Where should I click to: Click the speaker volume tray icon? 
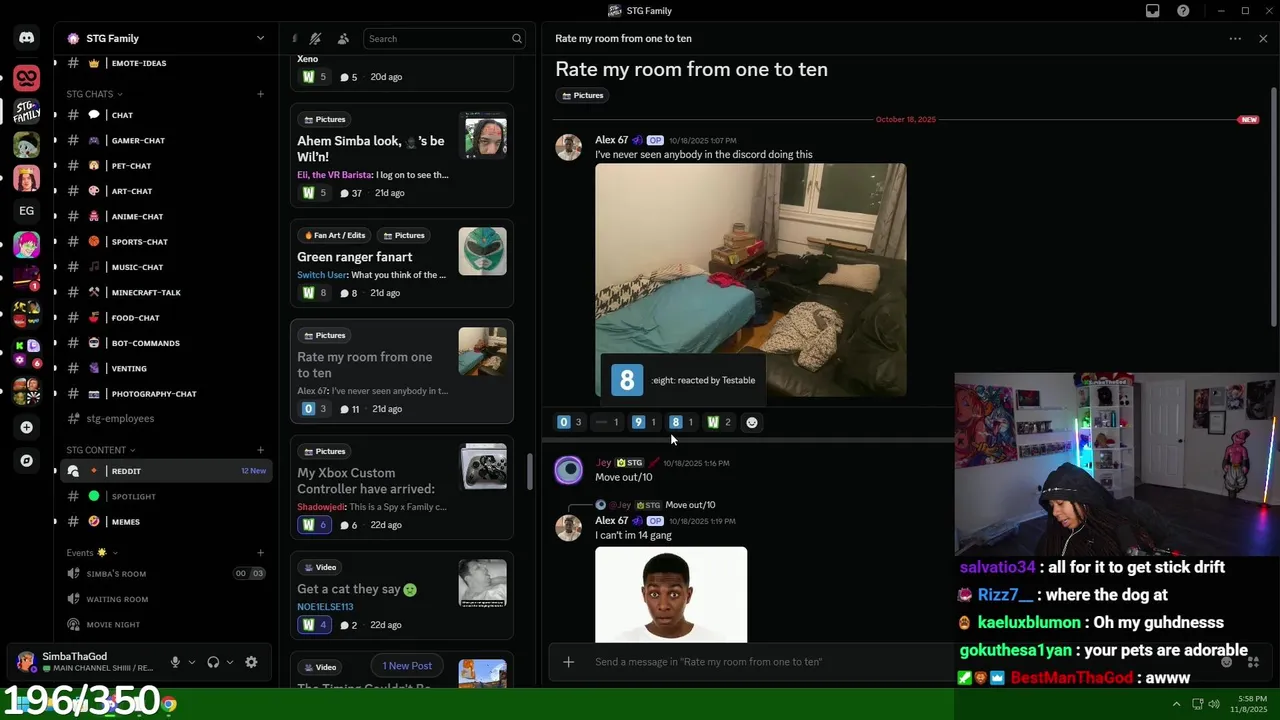tap(1213, 704)
